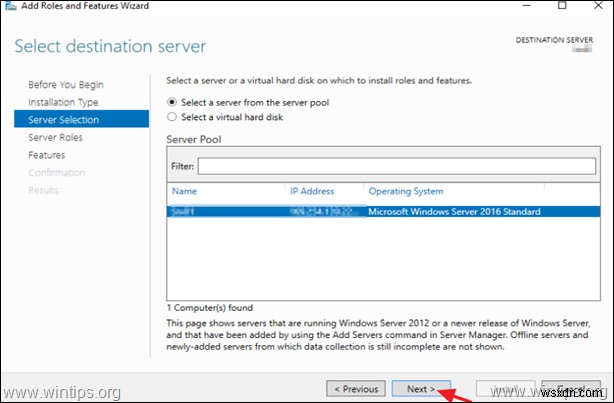Select the Windows Server 2016 Standard row
Image resolution: width=614 pixels, height=403 pixels.
point(383,211)
